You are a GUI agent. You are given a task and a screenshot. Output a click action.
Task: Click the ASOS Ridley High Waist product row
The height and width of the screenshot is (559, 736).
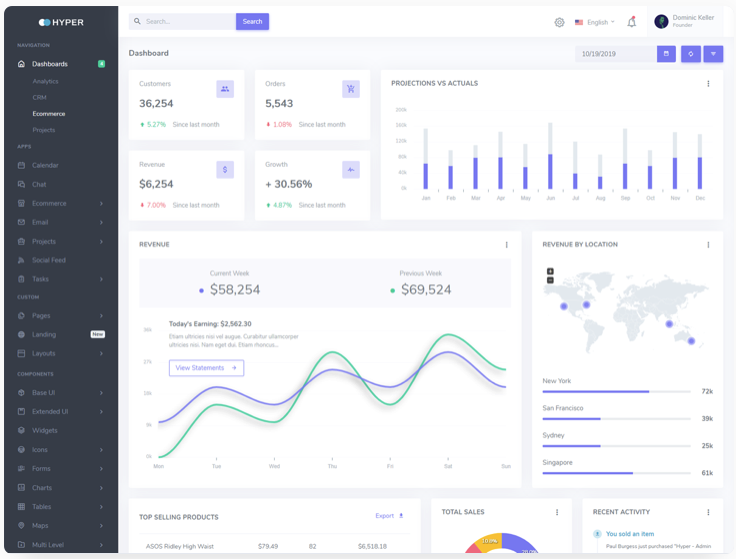274,546
